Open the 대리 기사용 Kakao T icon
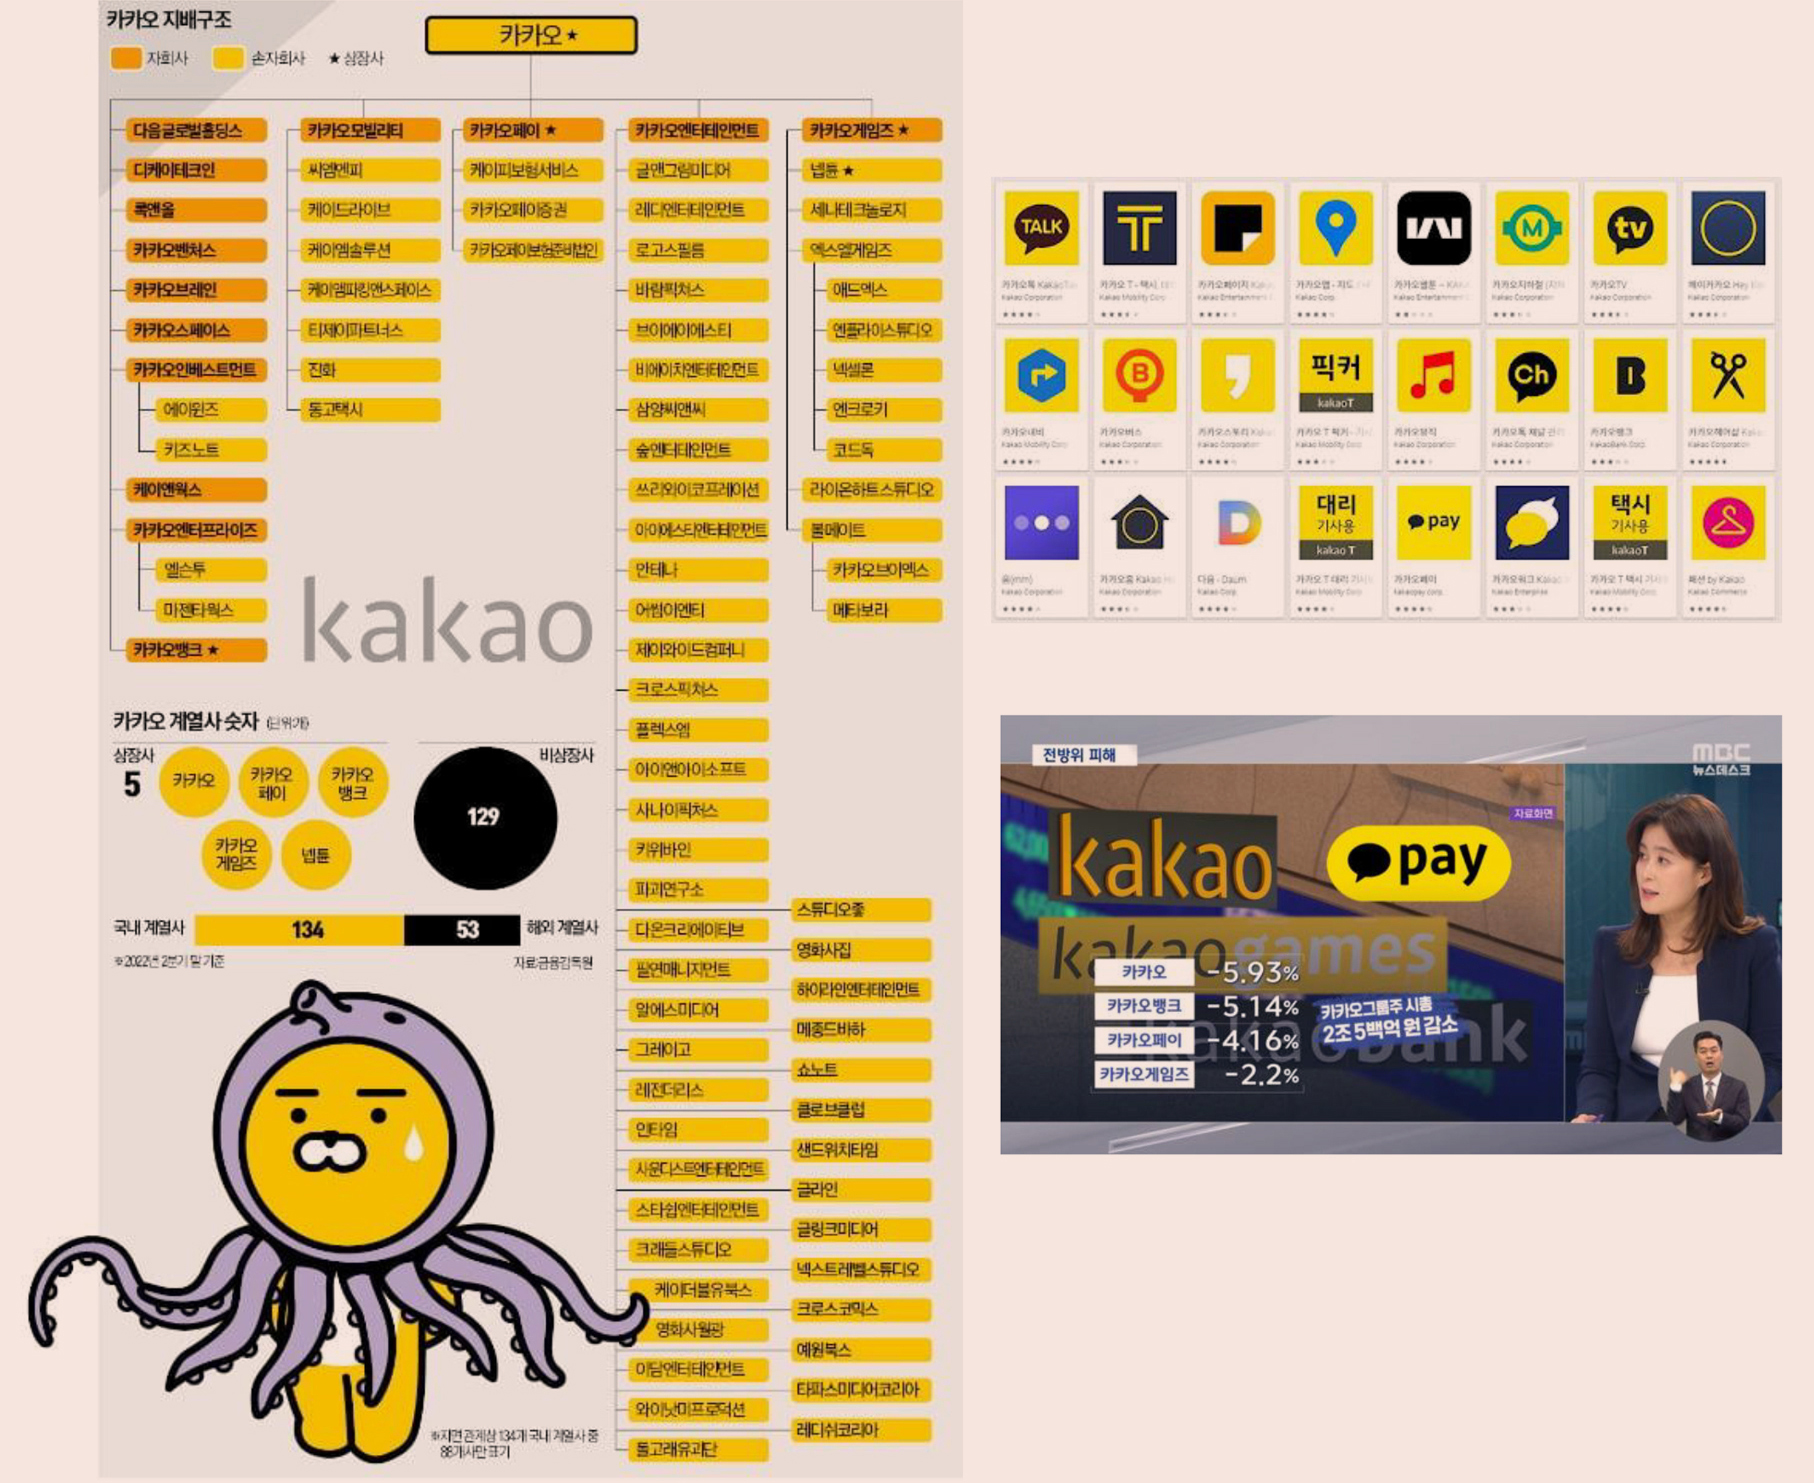This screenshot has height=1483, width=1814. 1335,522
